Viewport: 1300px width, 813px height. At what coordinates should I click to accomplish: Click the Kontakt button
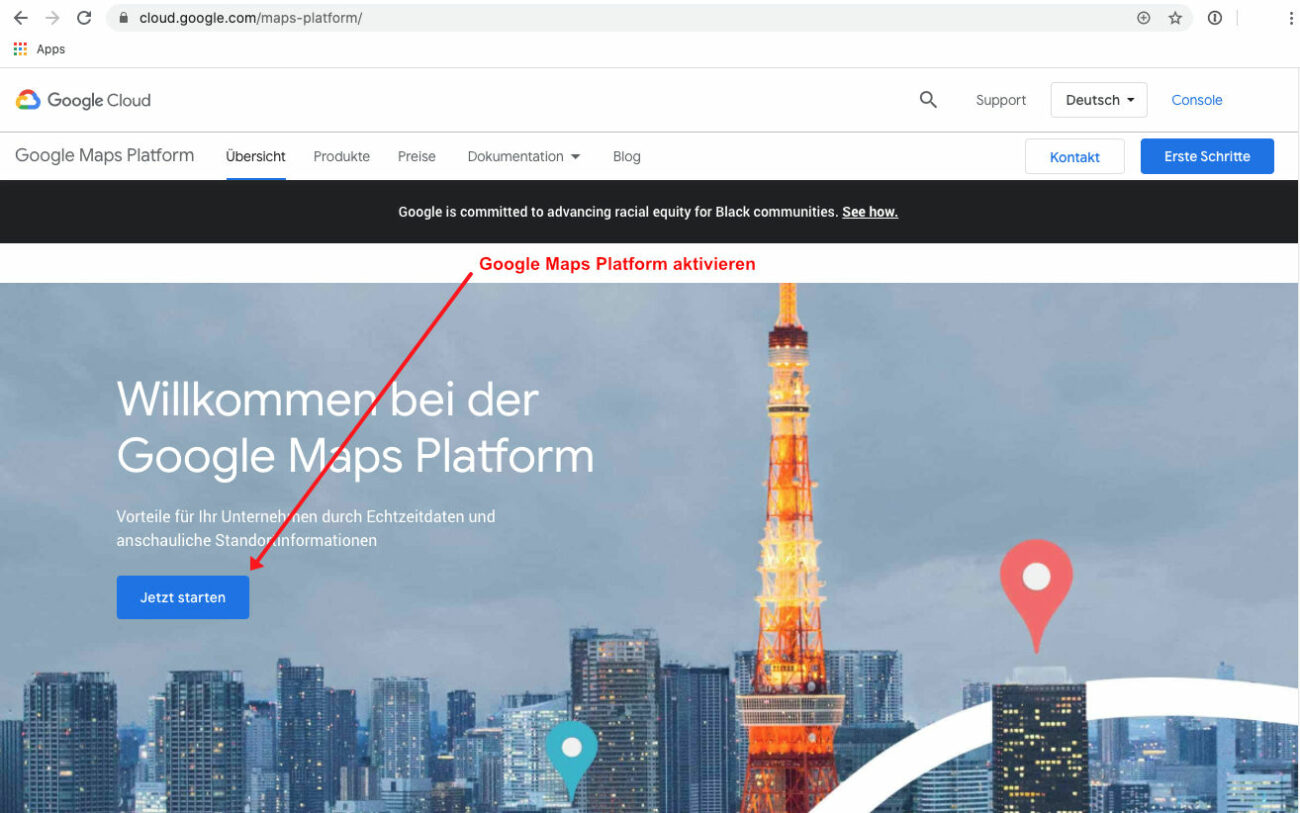click(x=1075, y=157)
